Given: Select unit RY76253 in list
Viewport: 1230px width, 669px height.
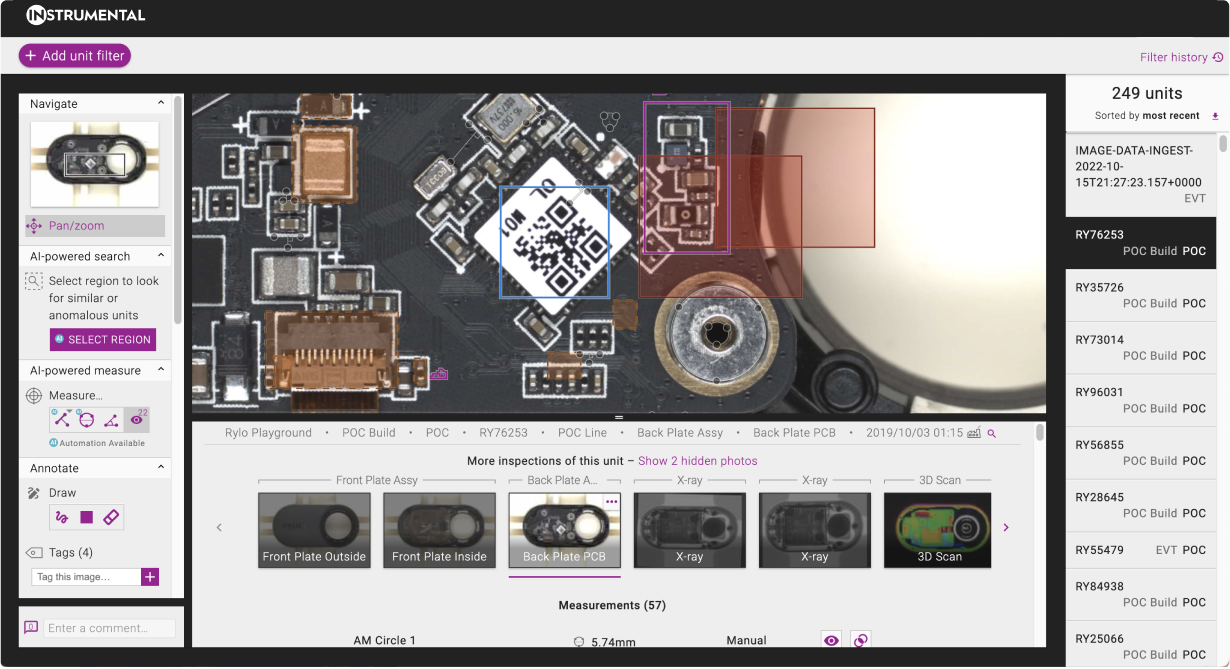Looking at the screenshot, I should click(1140, 243).
